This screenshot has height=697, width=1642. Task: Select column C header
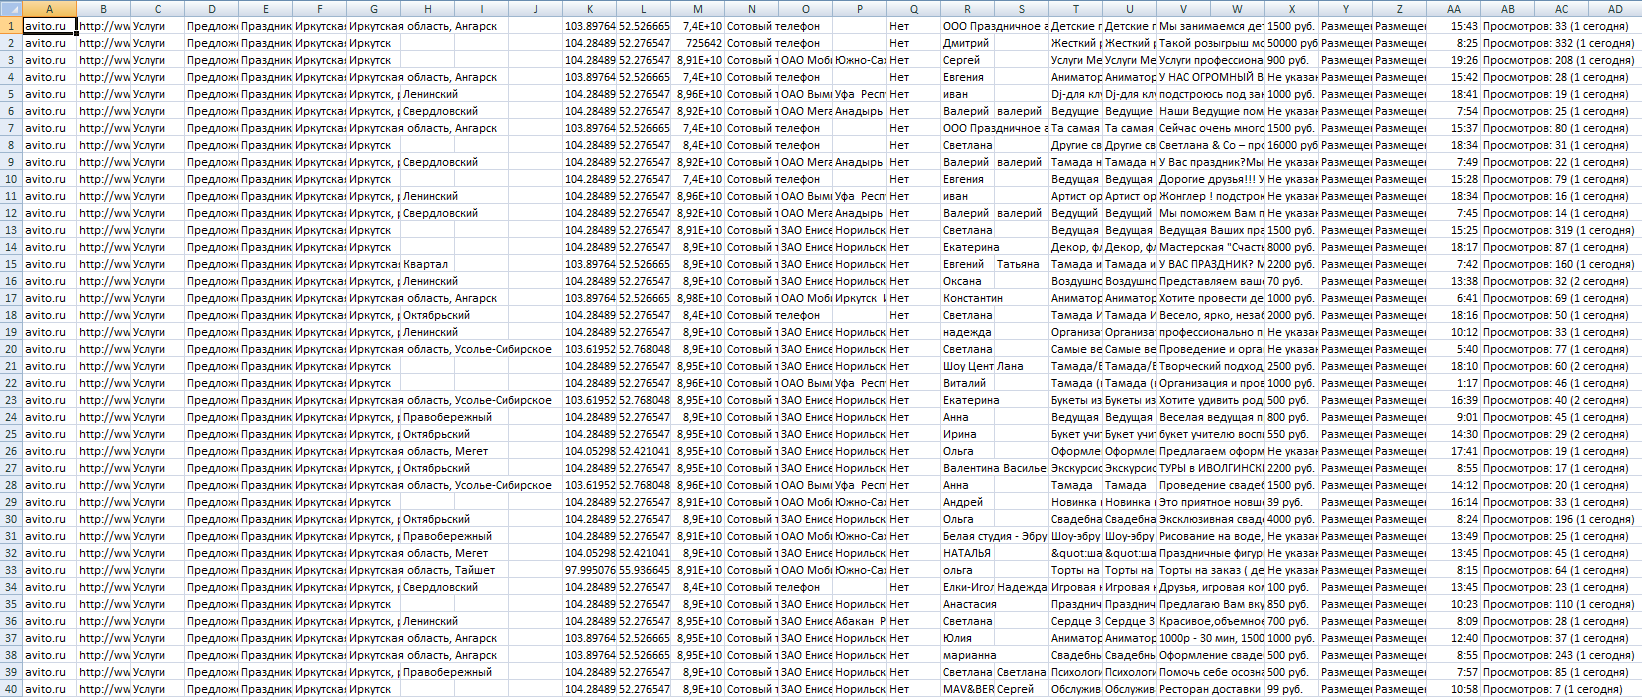pos(157,9)
